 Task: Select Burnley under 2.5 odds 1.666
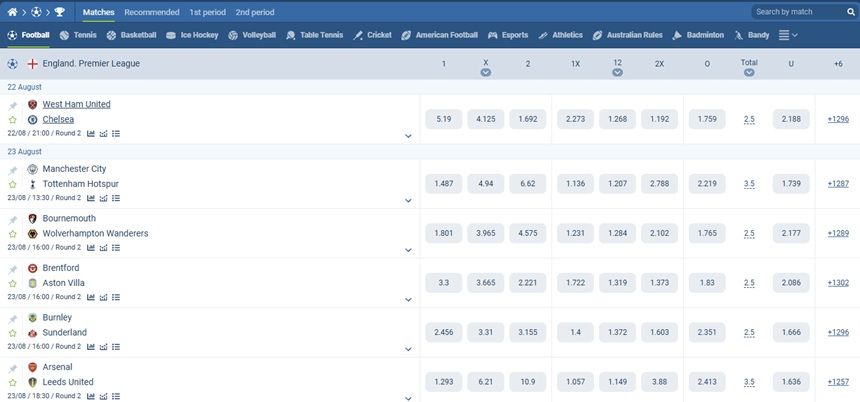point(791,332)
